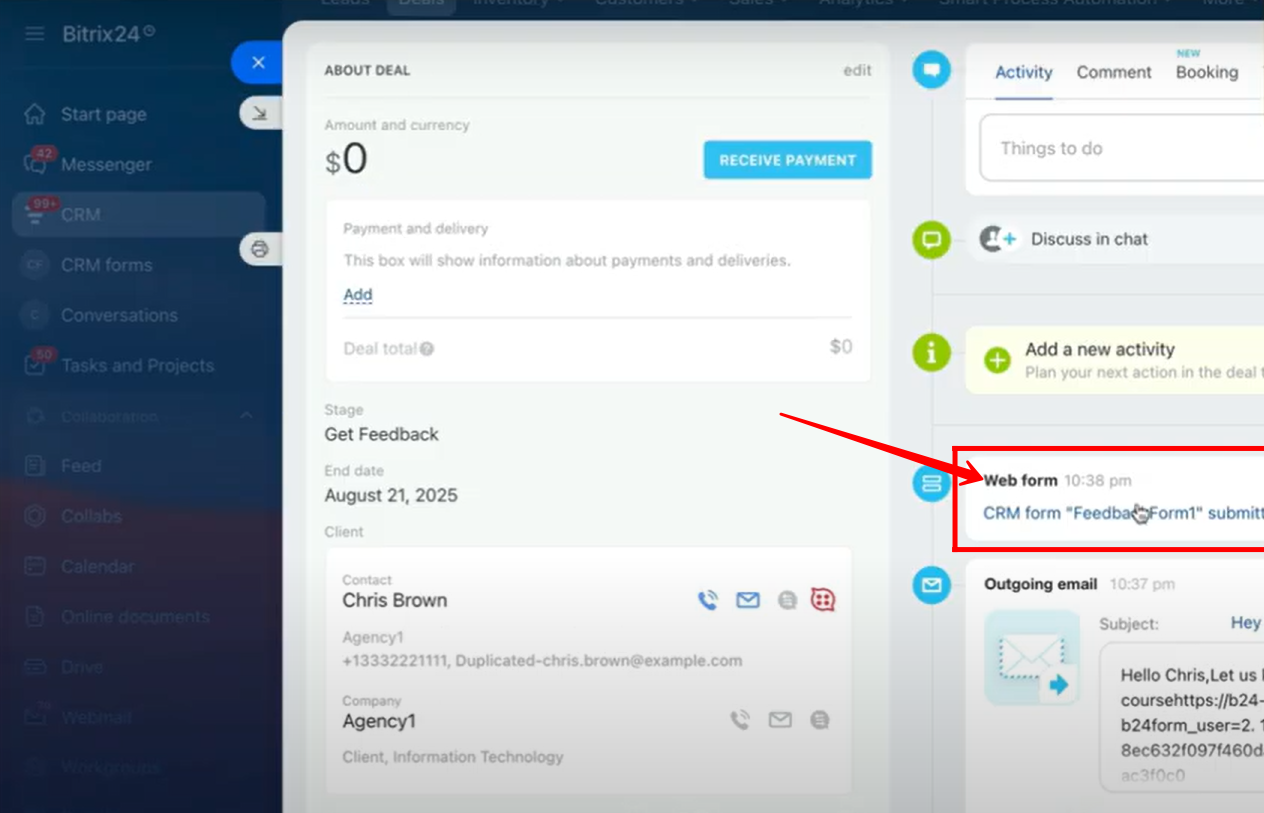Click the Messenger chat bubble icon
This screenshot has width=1264, height=813.
[35, 165]
